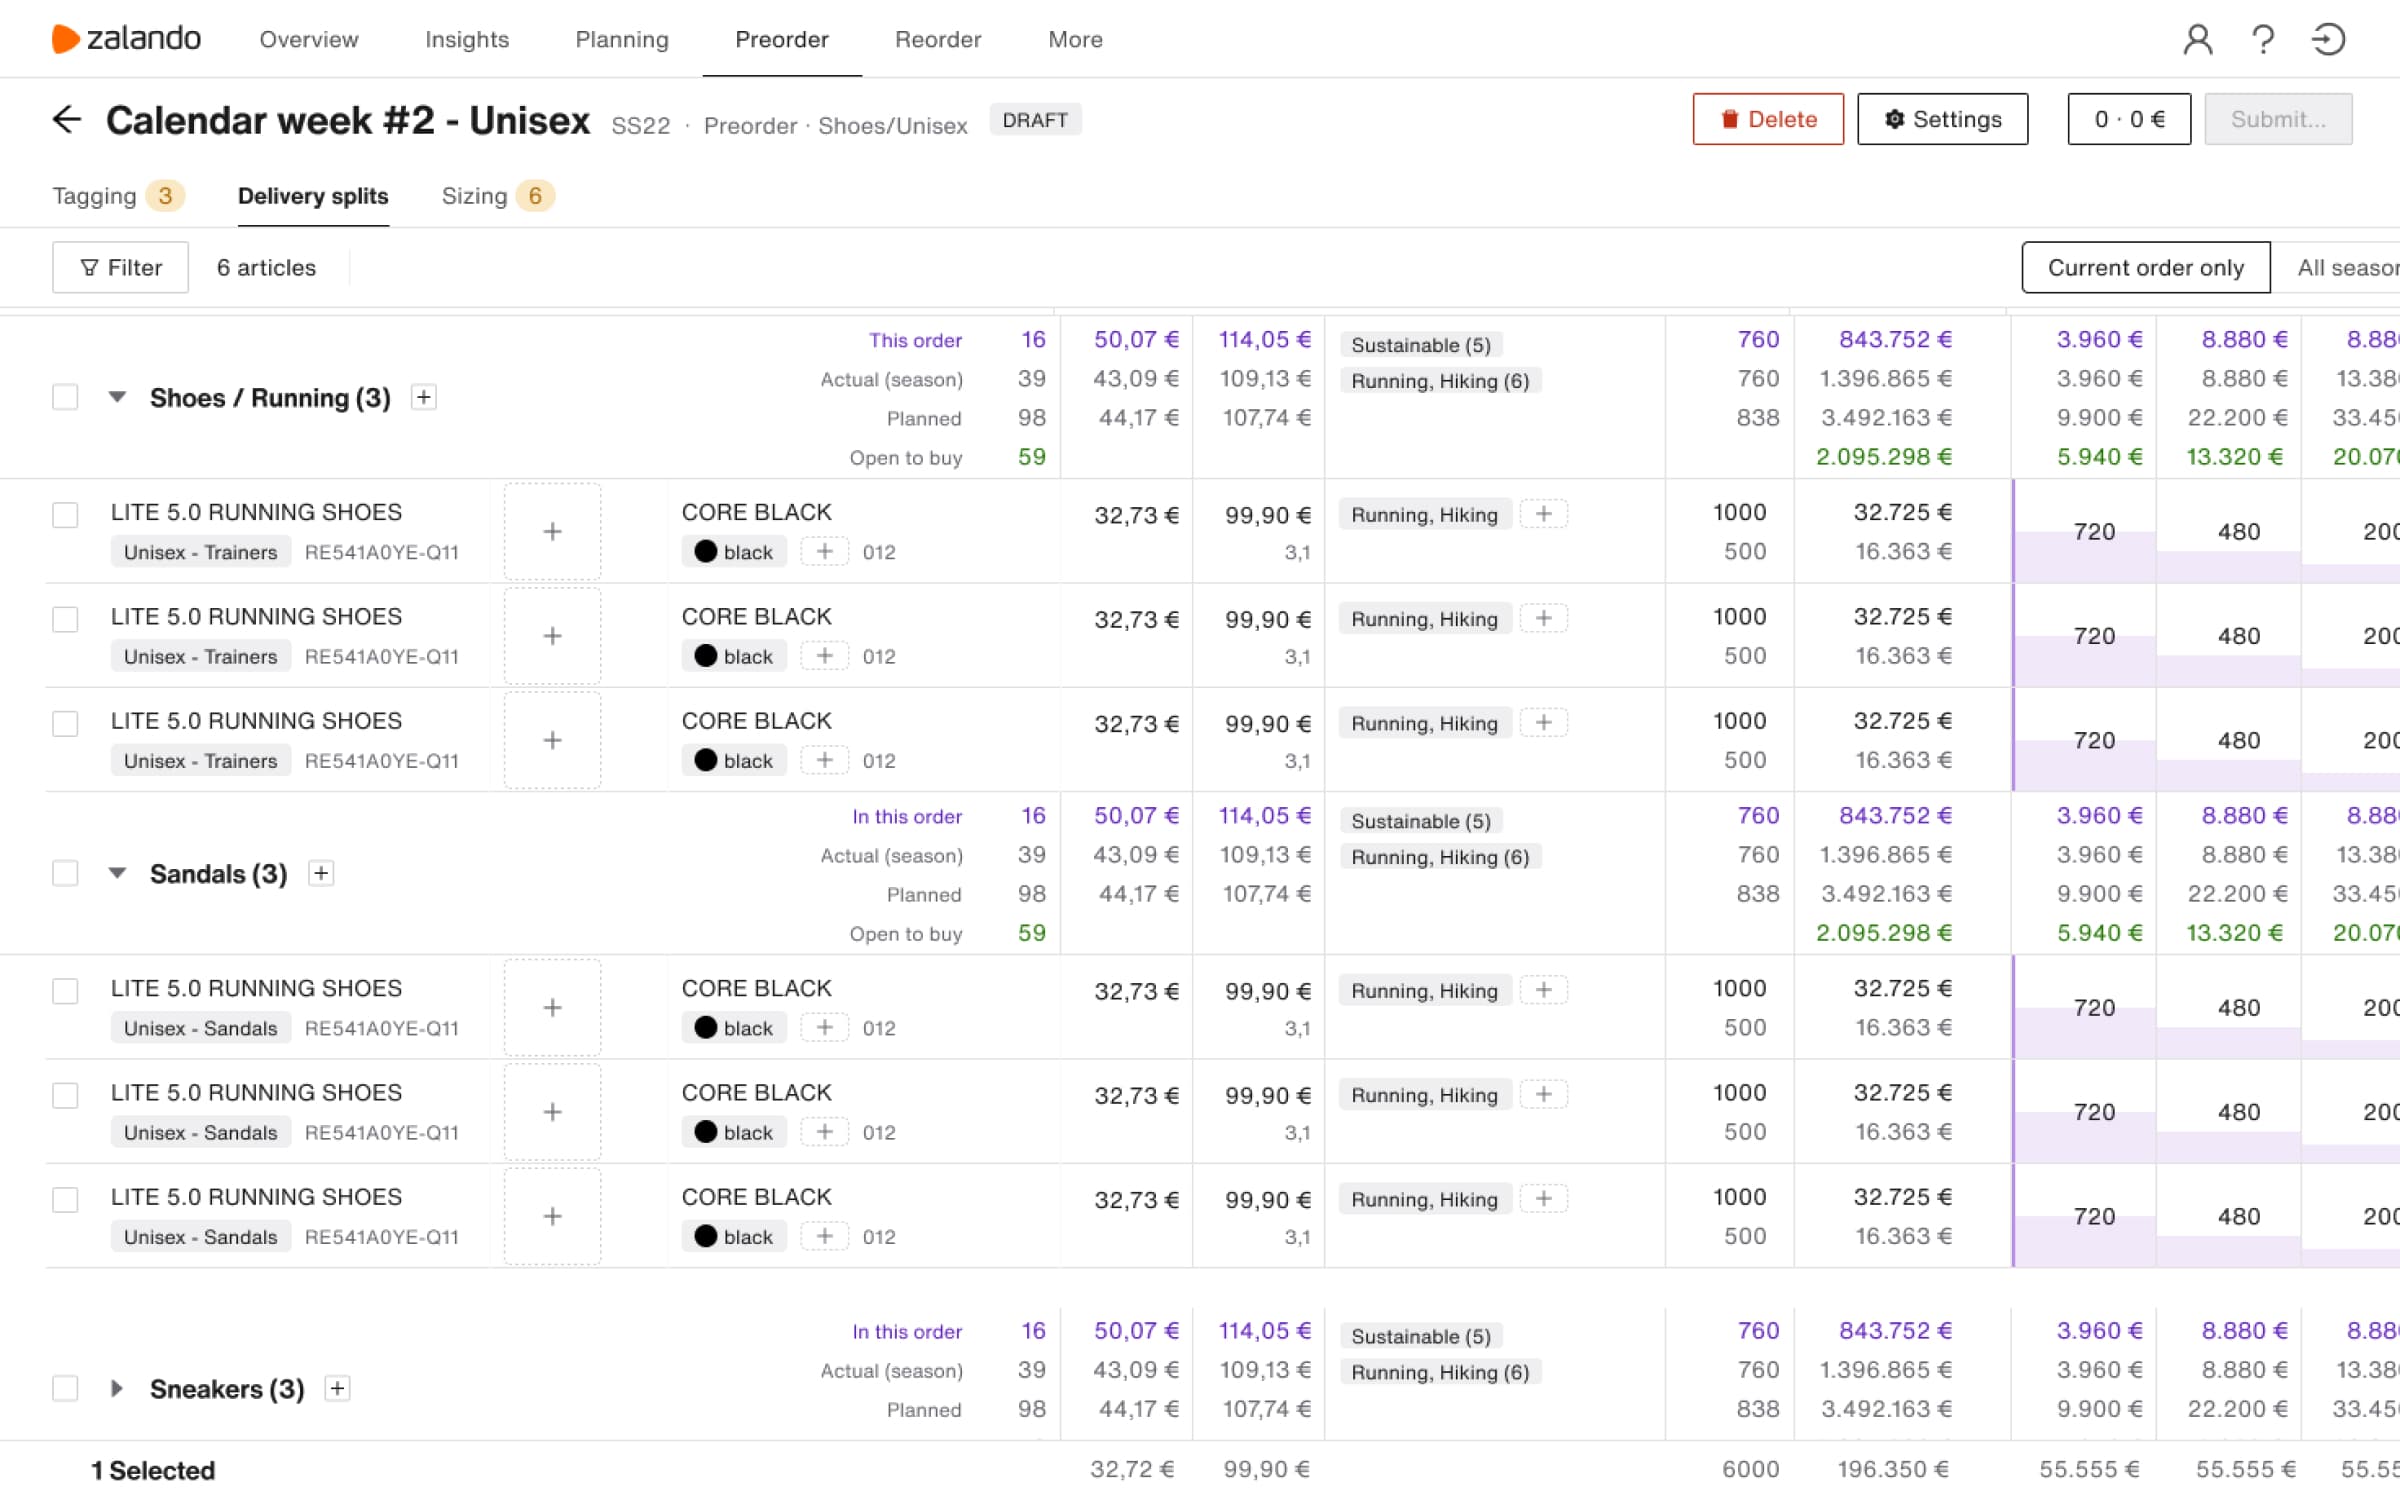Image resolution: width=2400 pixels, height=1500 pixels.
Task: Click the back arrow next to Calendar week title
Action: [67, 120]
